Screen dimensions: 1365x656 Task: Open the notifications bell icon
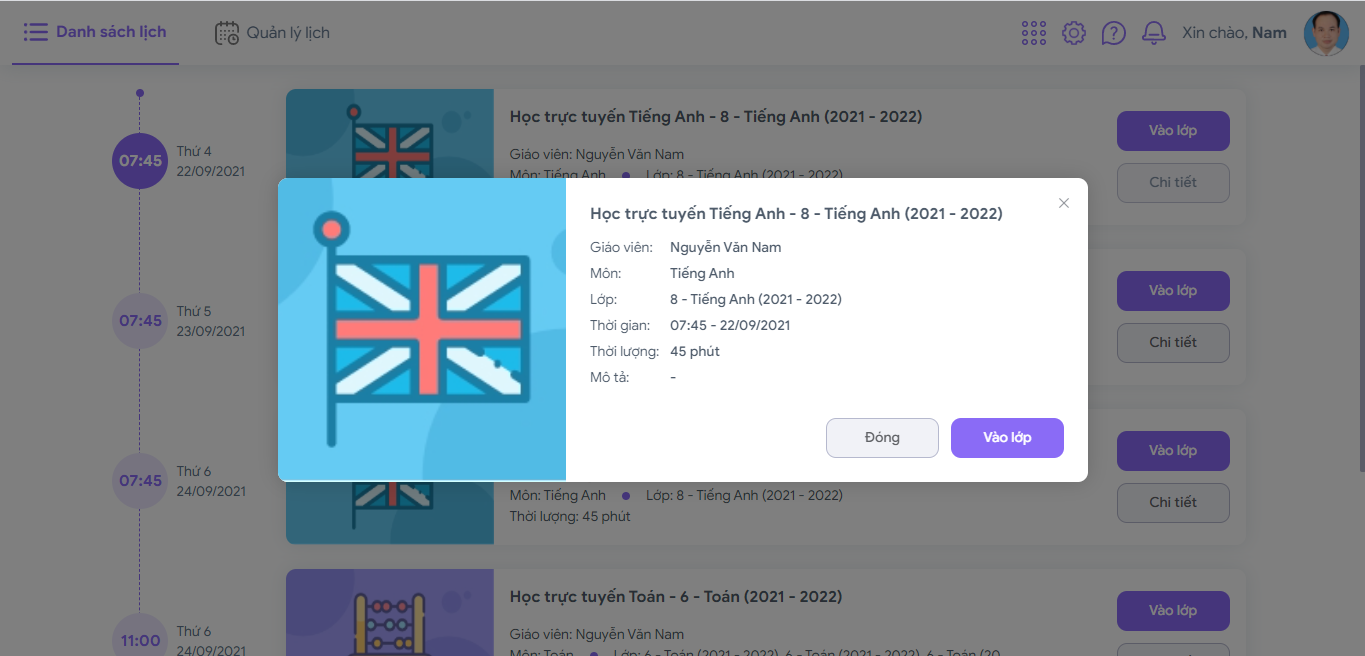(1154, 33)
